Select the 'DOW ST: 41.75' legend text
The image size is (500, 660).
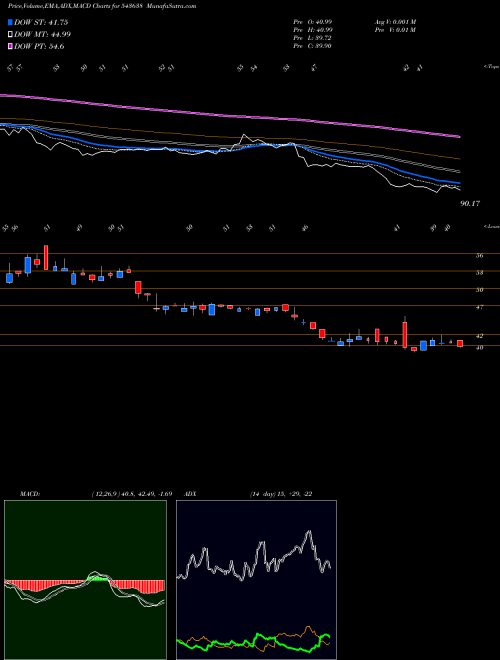(x=41, y=22)
